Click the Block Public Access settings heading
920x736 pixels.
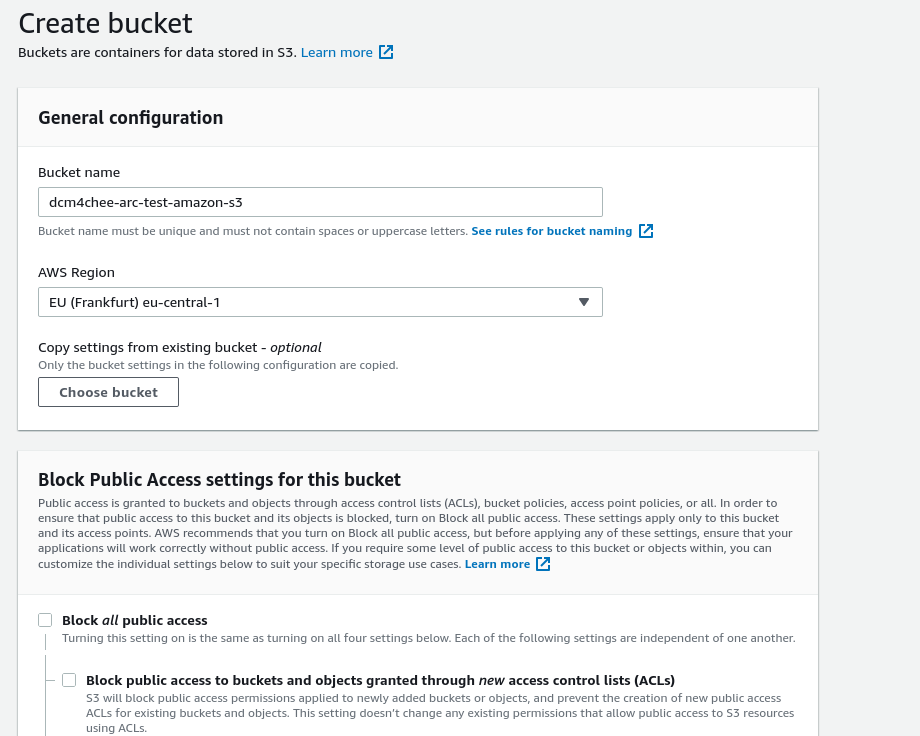(x=219, y=480)
